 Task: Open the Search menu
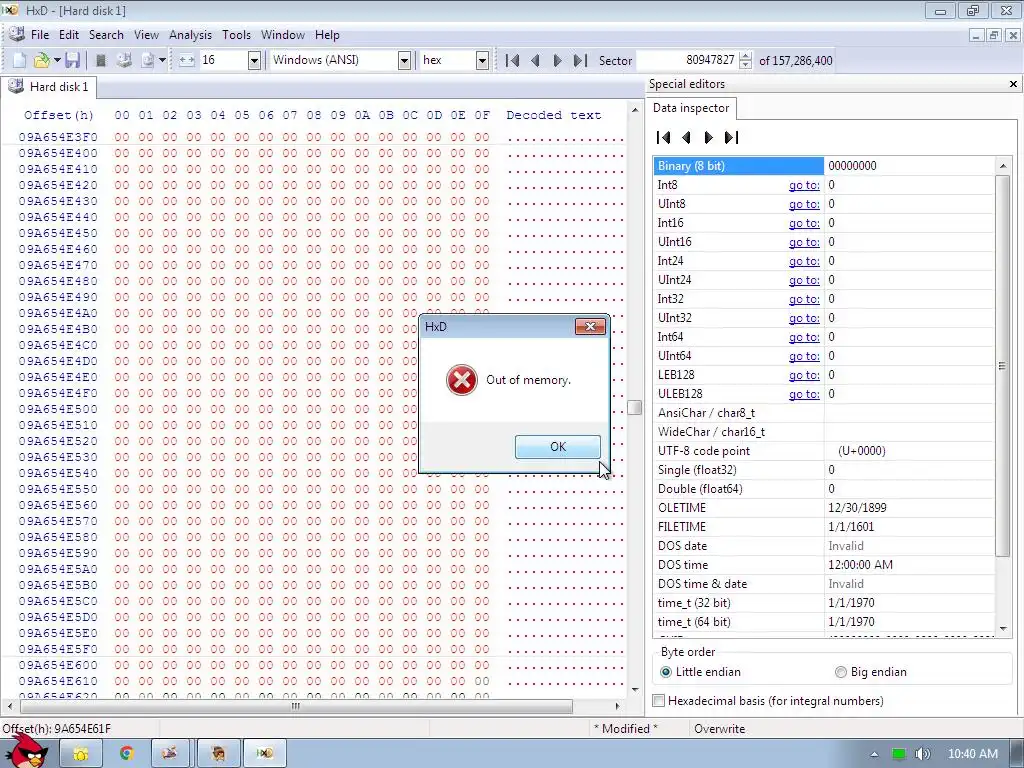coord(106,35)
